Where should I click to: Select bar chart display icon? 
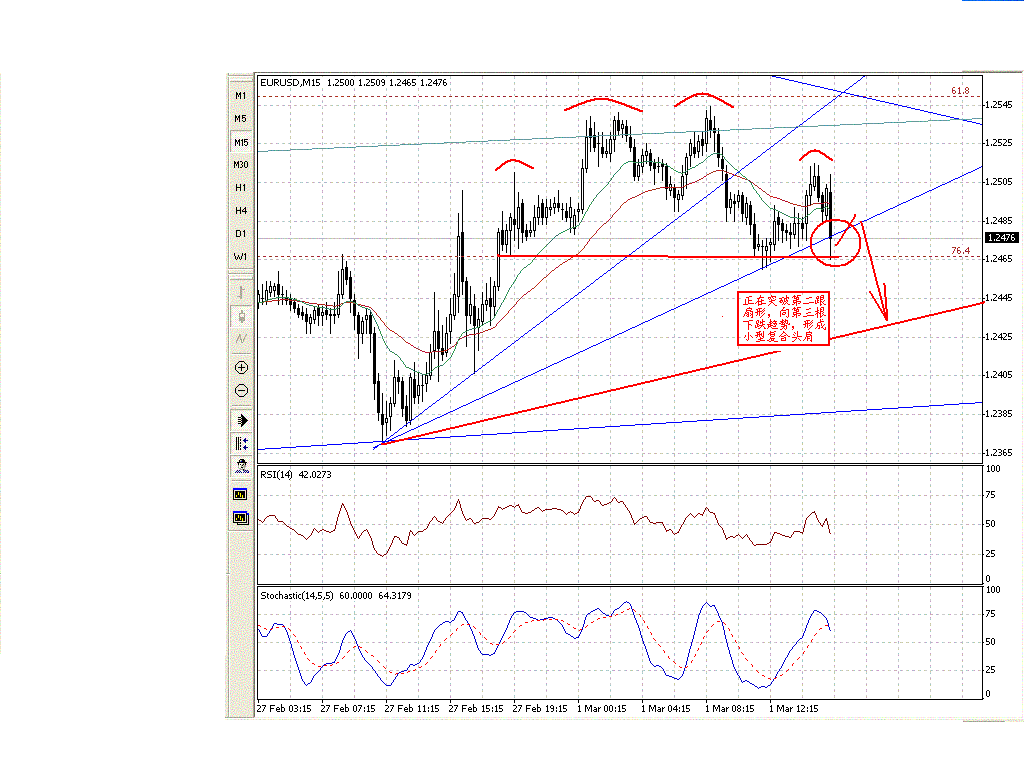point(241,292)
